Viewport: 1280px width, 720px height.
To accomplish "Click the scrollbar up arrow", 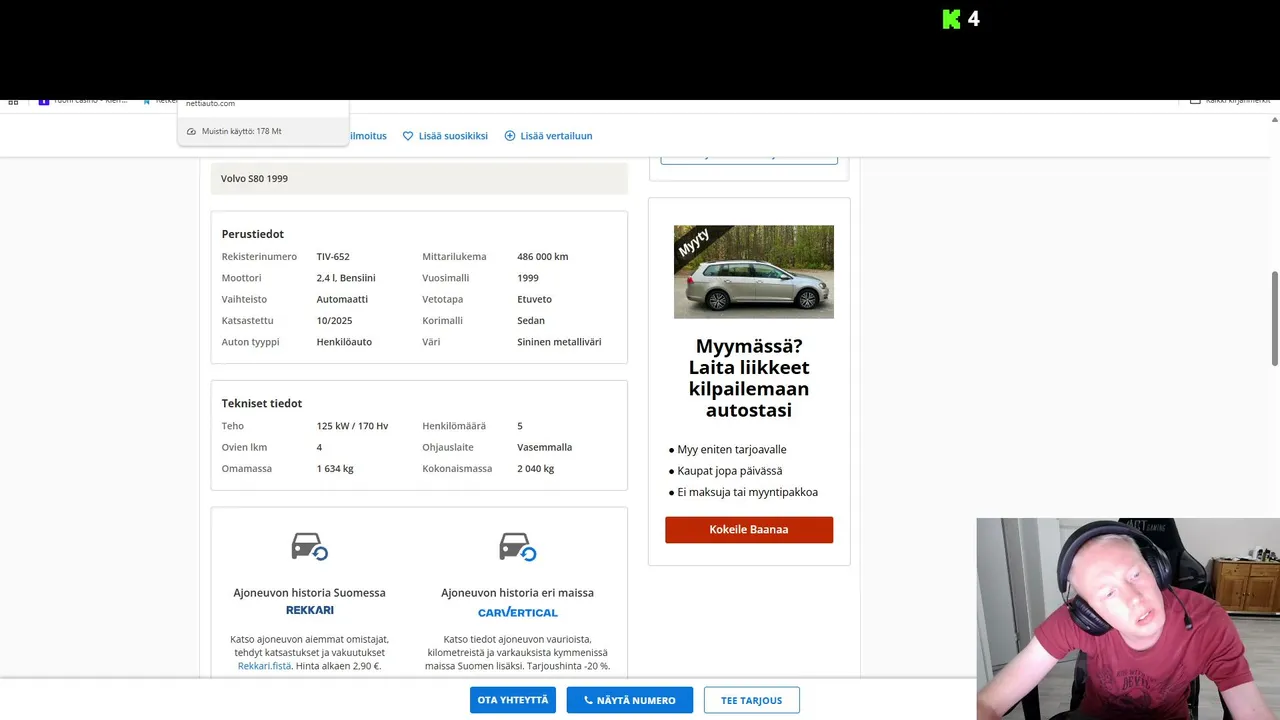I will (1274, 120).
